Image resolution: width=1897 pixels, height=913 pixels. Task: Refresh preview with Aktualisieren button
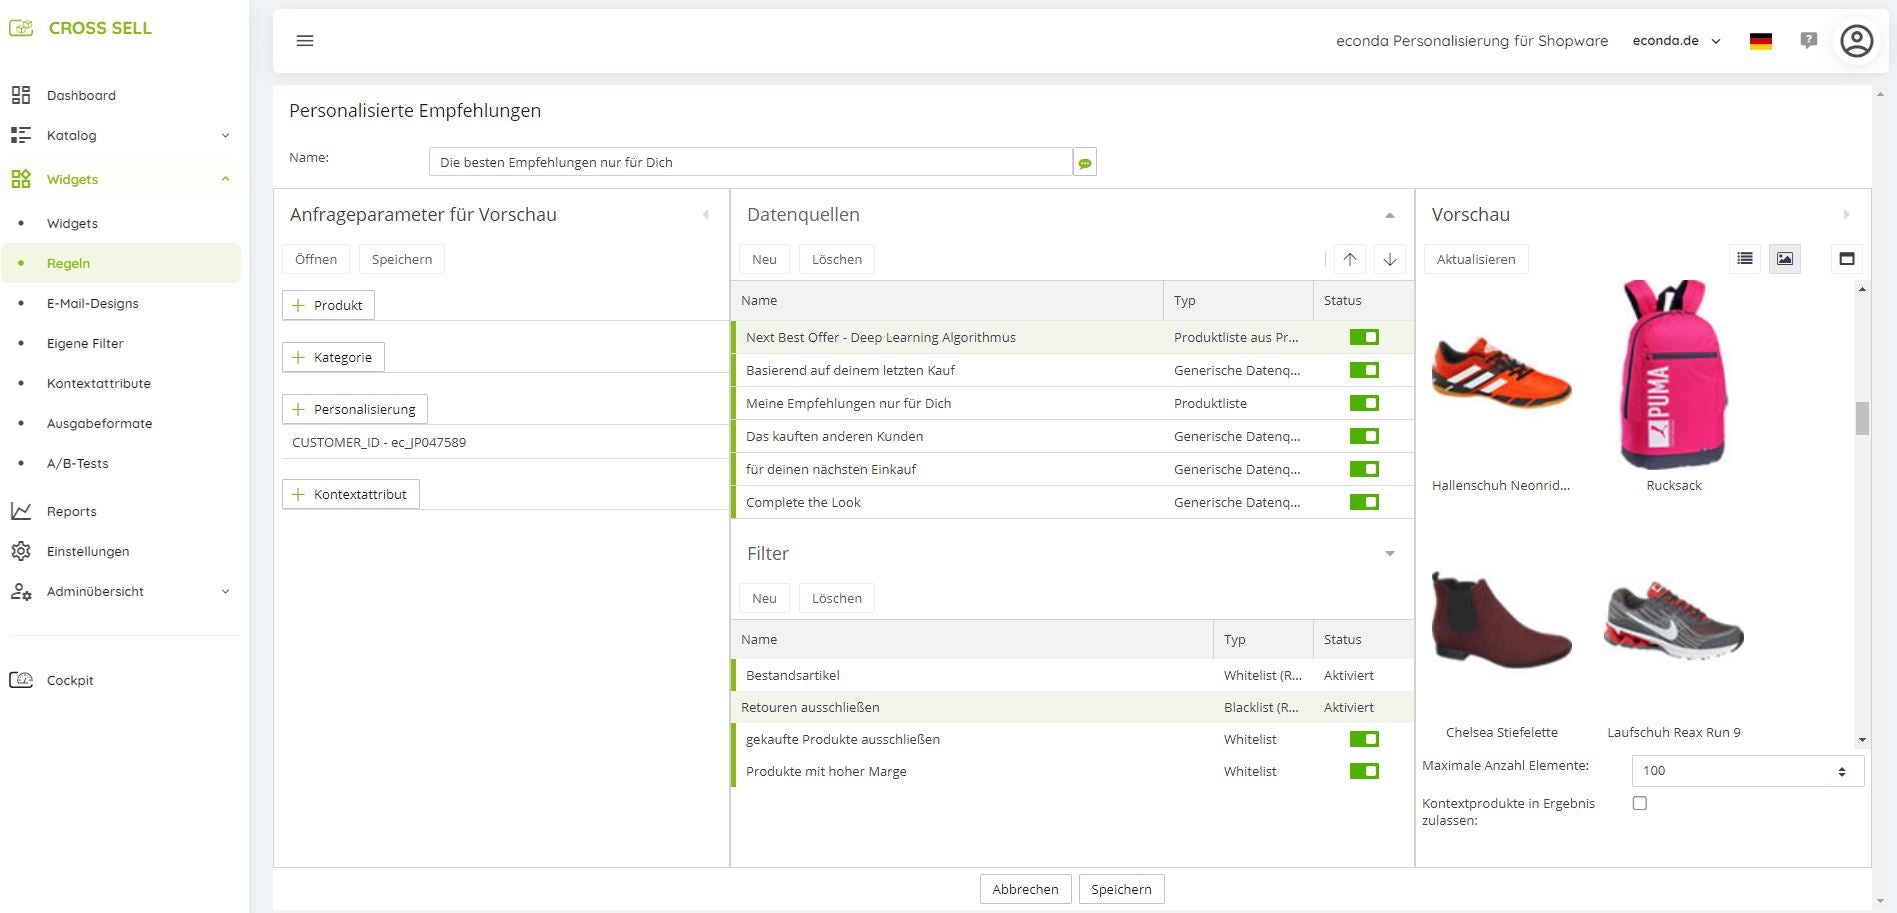[1476, 259]
